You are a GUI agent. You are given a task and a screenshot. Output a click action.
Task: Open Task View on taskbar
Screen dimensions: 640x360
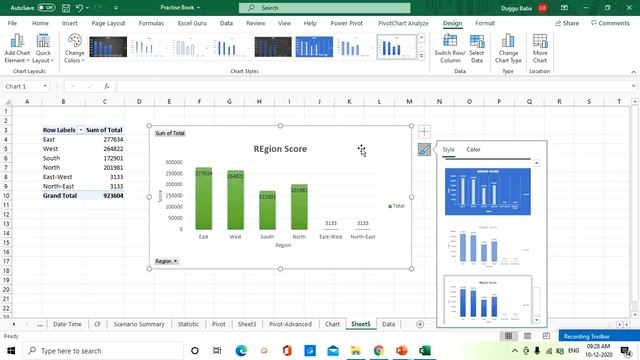point(217,351)
